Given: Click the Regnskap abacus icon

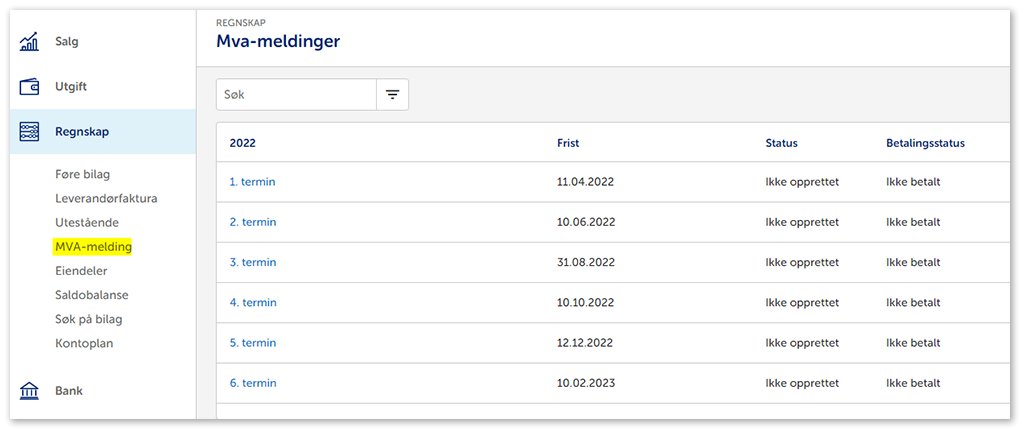Looking at the screenshot, I should [x=29, y=131].
